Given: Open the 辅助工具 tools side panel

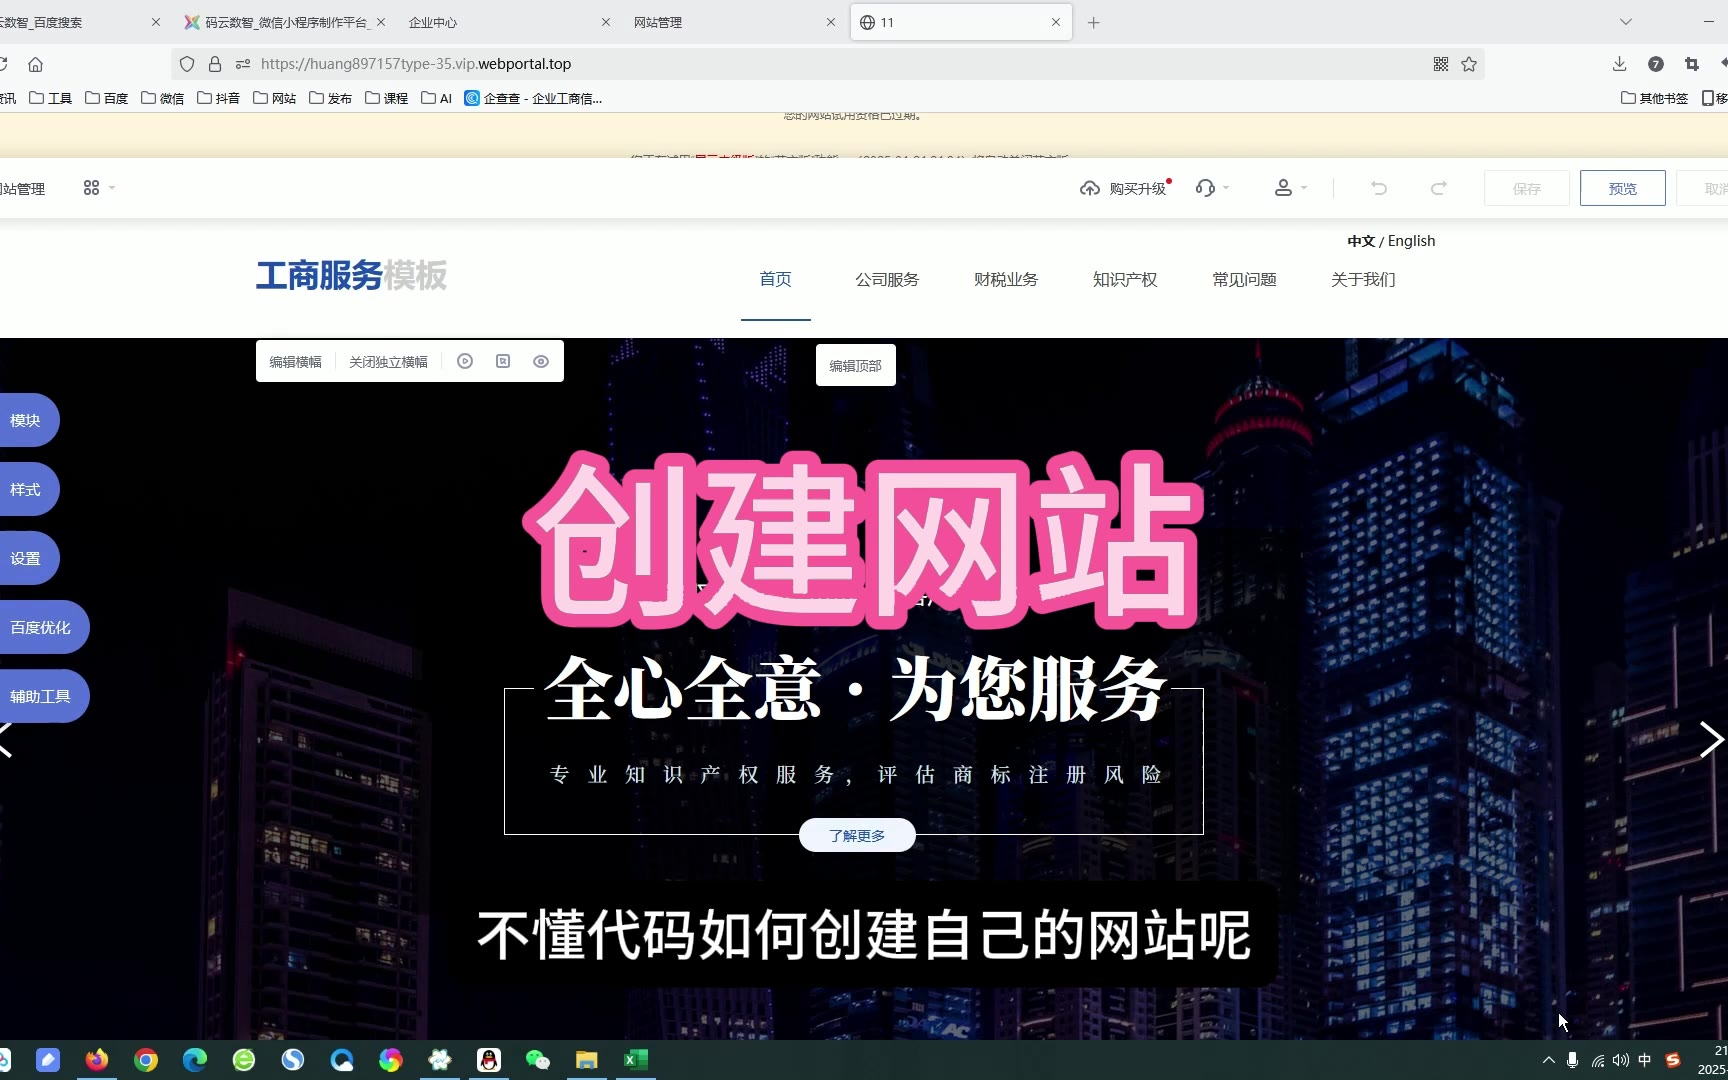Looking at the screenshot, I should click(42, 696).
